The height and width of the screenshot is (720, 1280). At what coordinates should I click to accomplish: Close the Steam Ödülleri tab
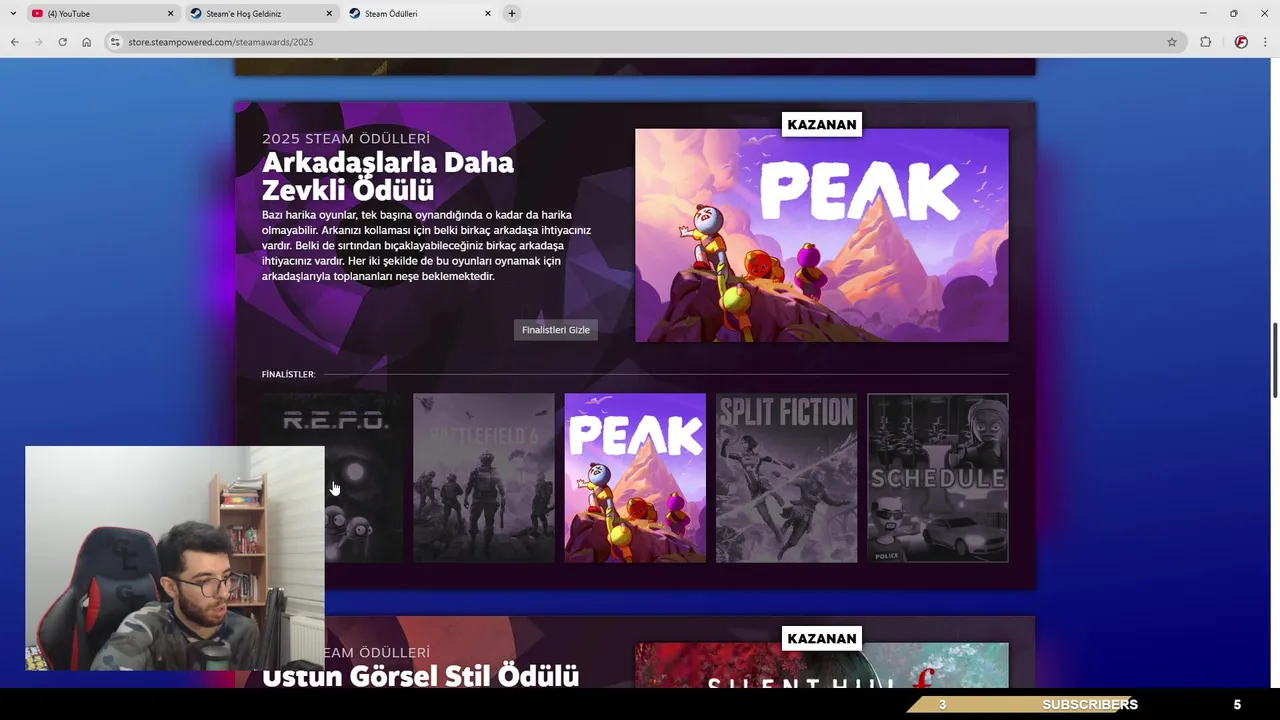coord(488,13)
